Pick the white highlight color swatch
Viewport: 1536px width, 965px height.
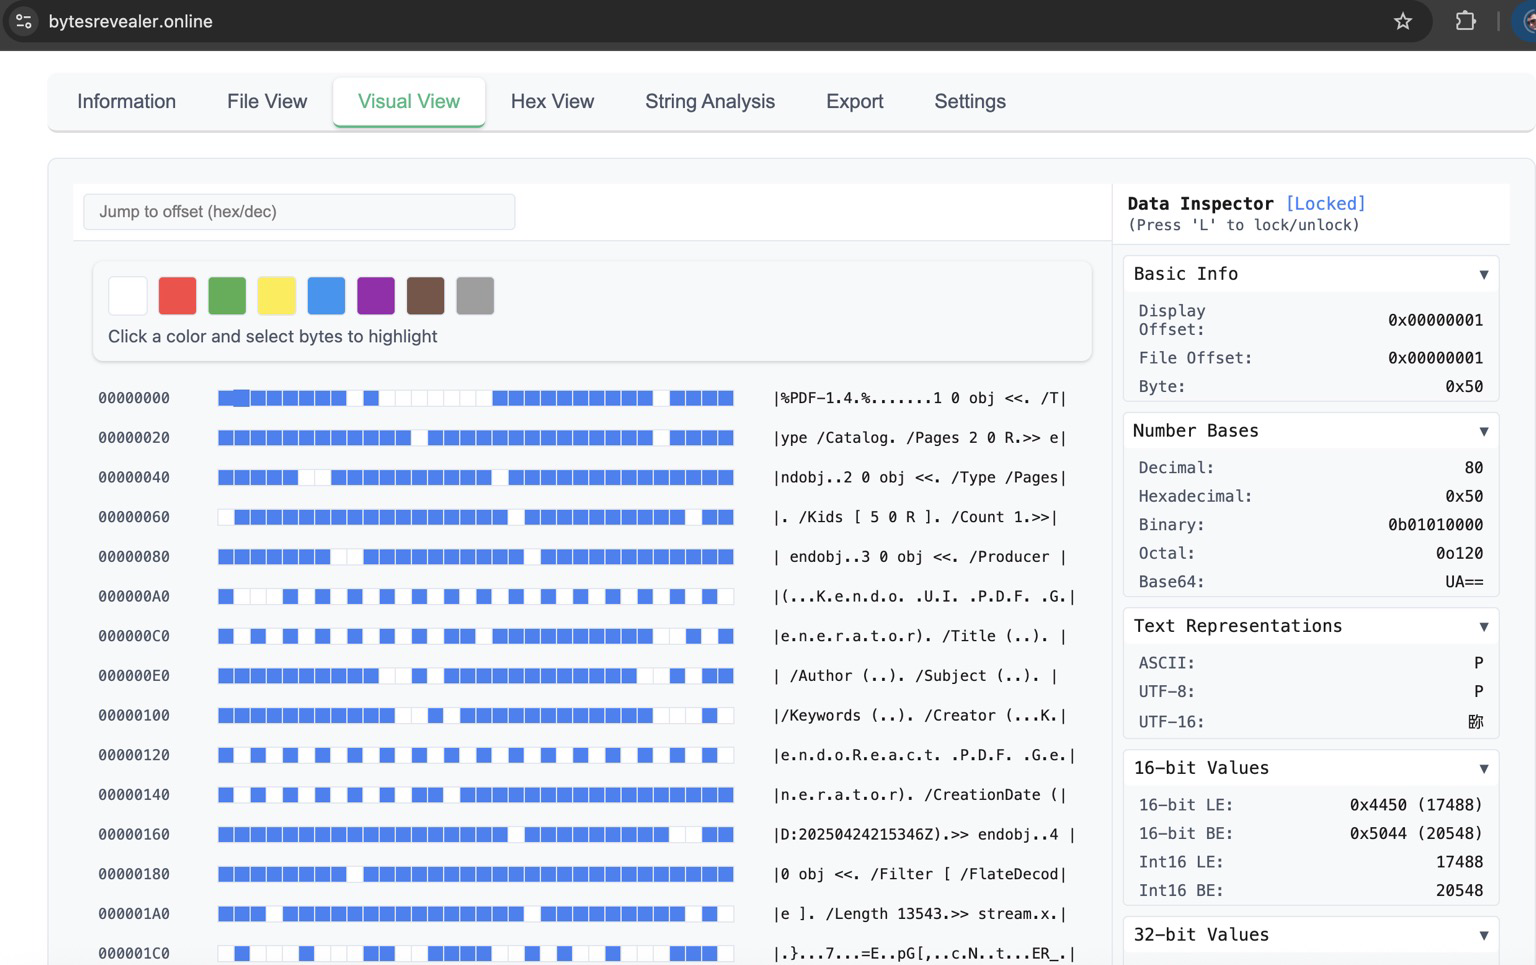[x=128, y=296]
